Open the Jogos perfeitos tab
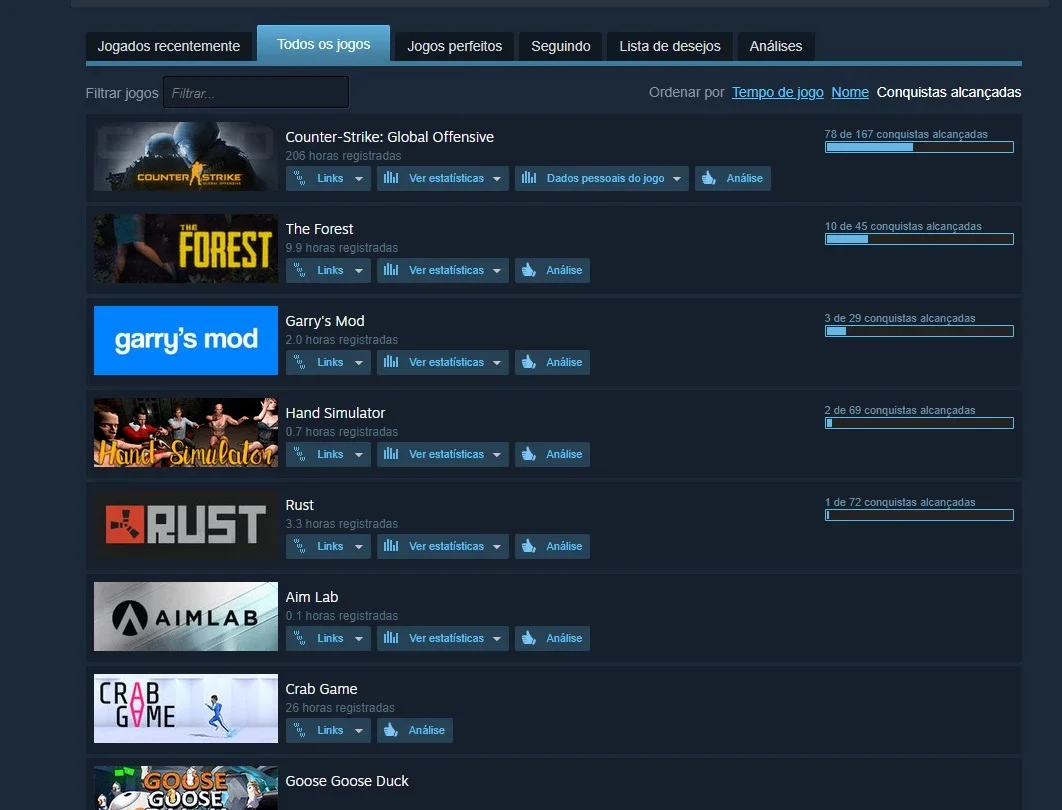1062x810 pixels. click(454, 46)
